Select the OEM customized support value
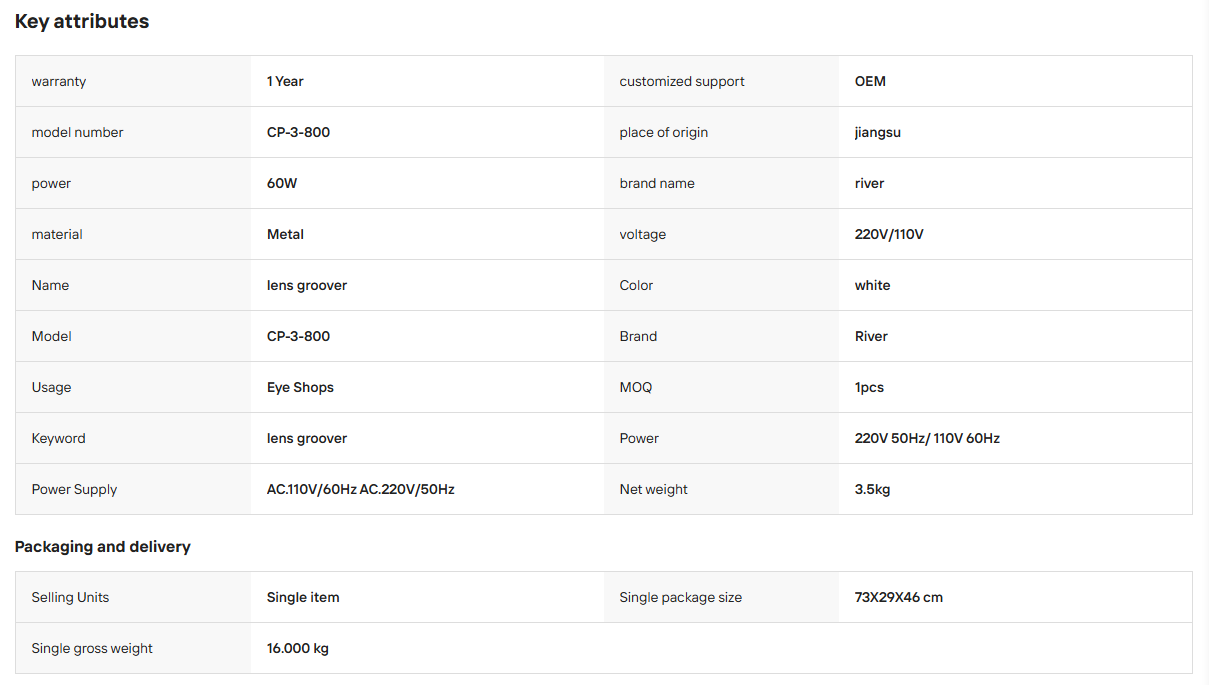 click(870, 81)
